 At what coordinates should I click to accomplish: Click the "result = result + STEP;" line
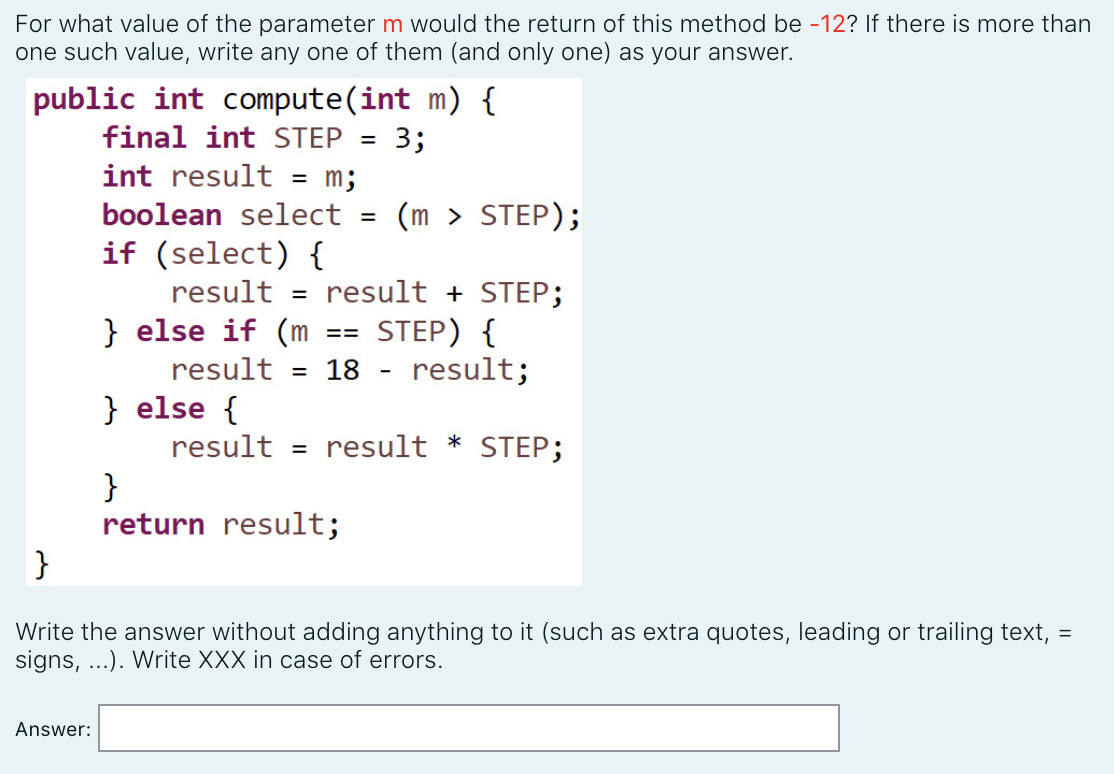click(x=366, y=293)
